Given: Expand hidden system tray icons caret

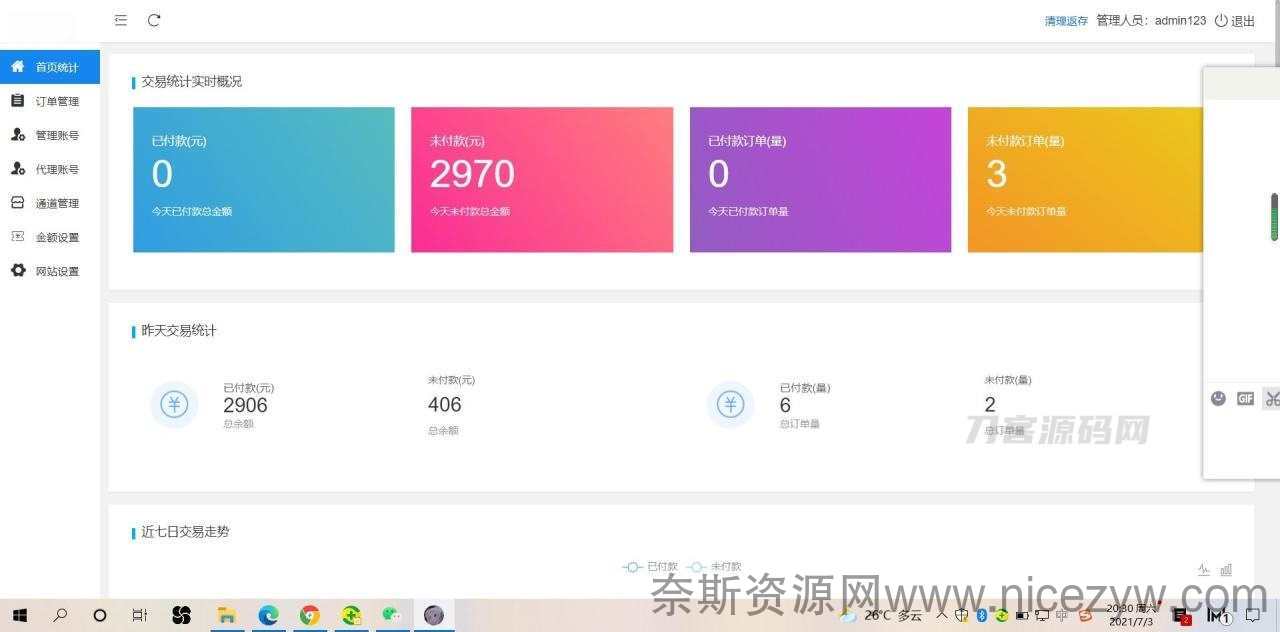Looking at the screenshot, I should (942, 615).
